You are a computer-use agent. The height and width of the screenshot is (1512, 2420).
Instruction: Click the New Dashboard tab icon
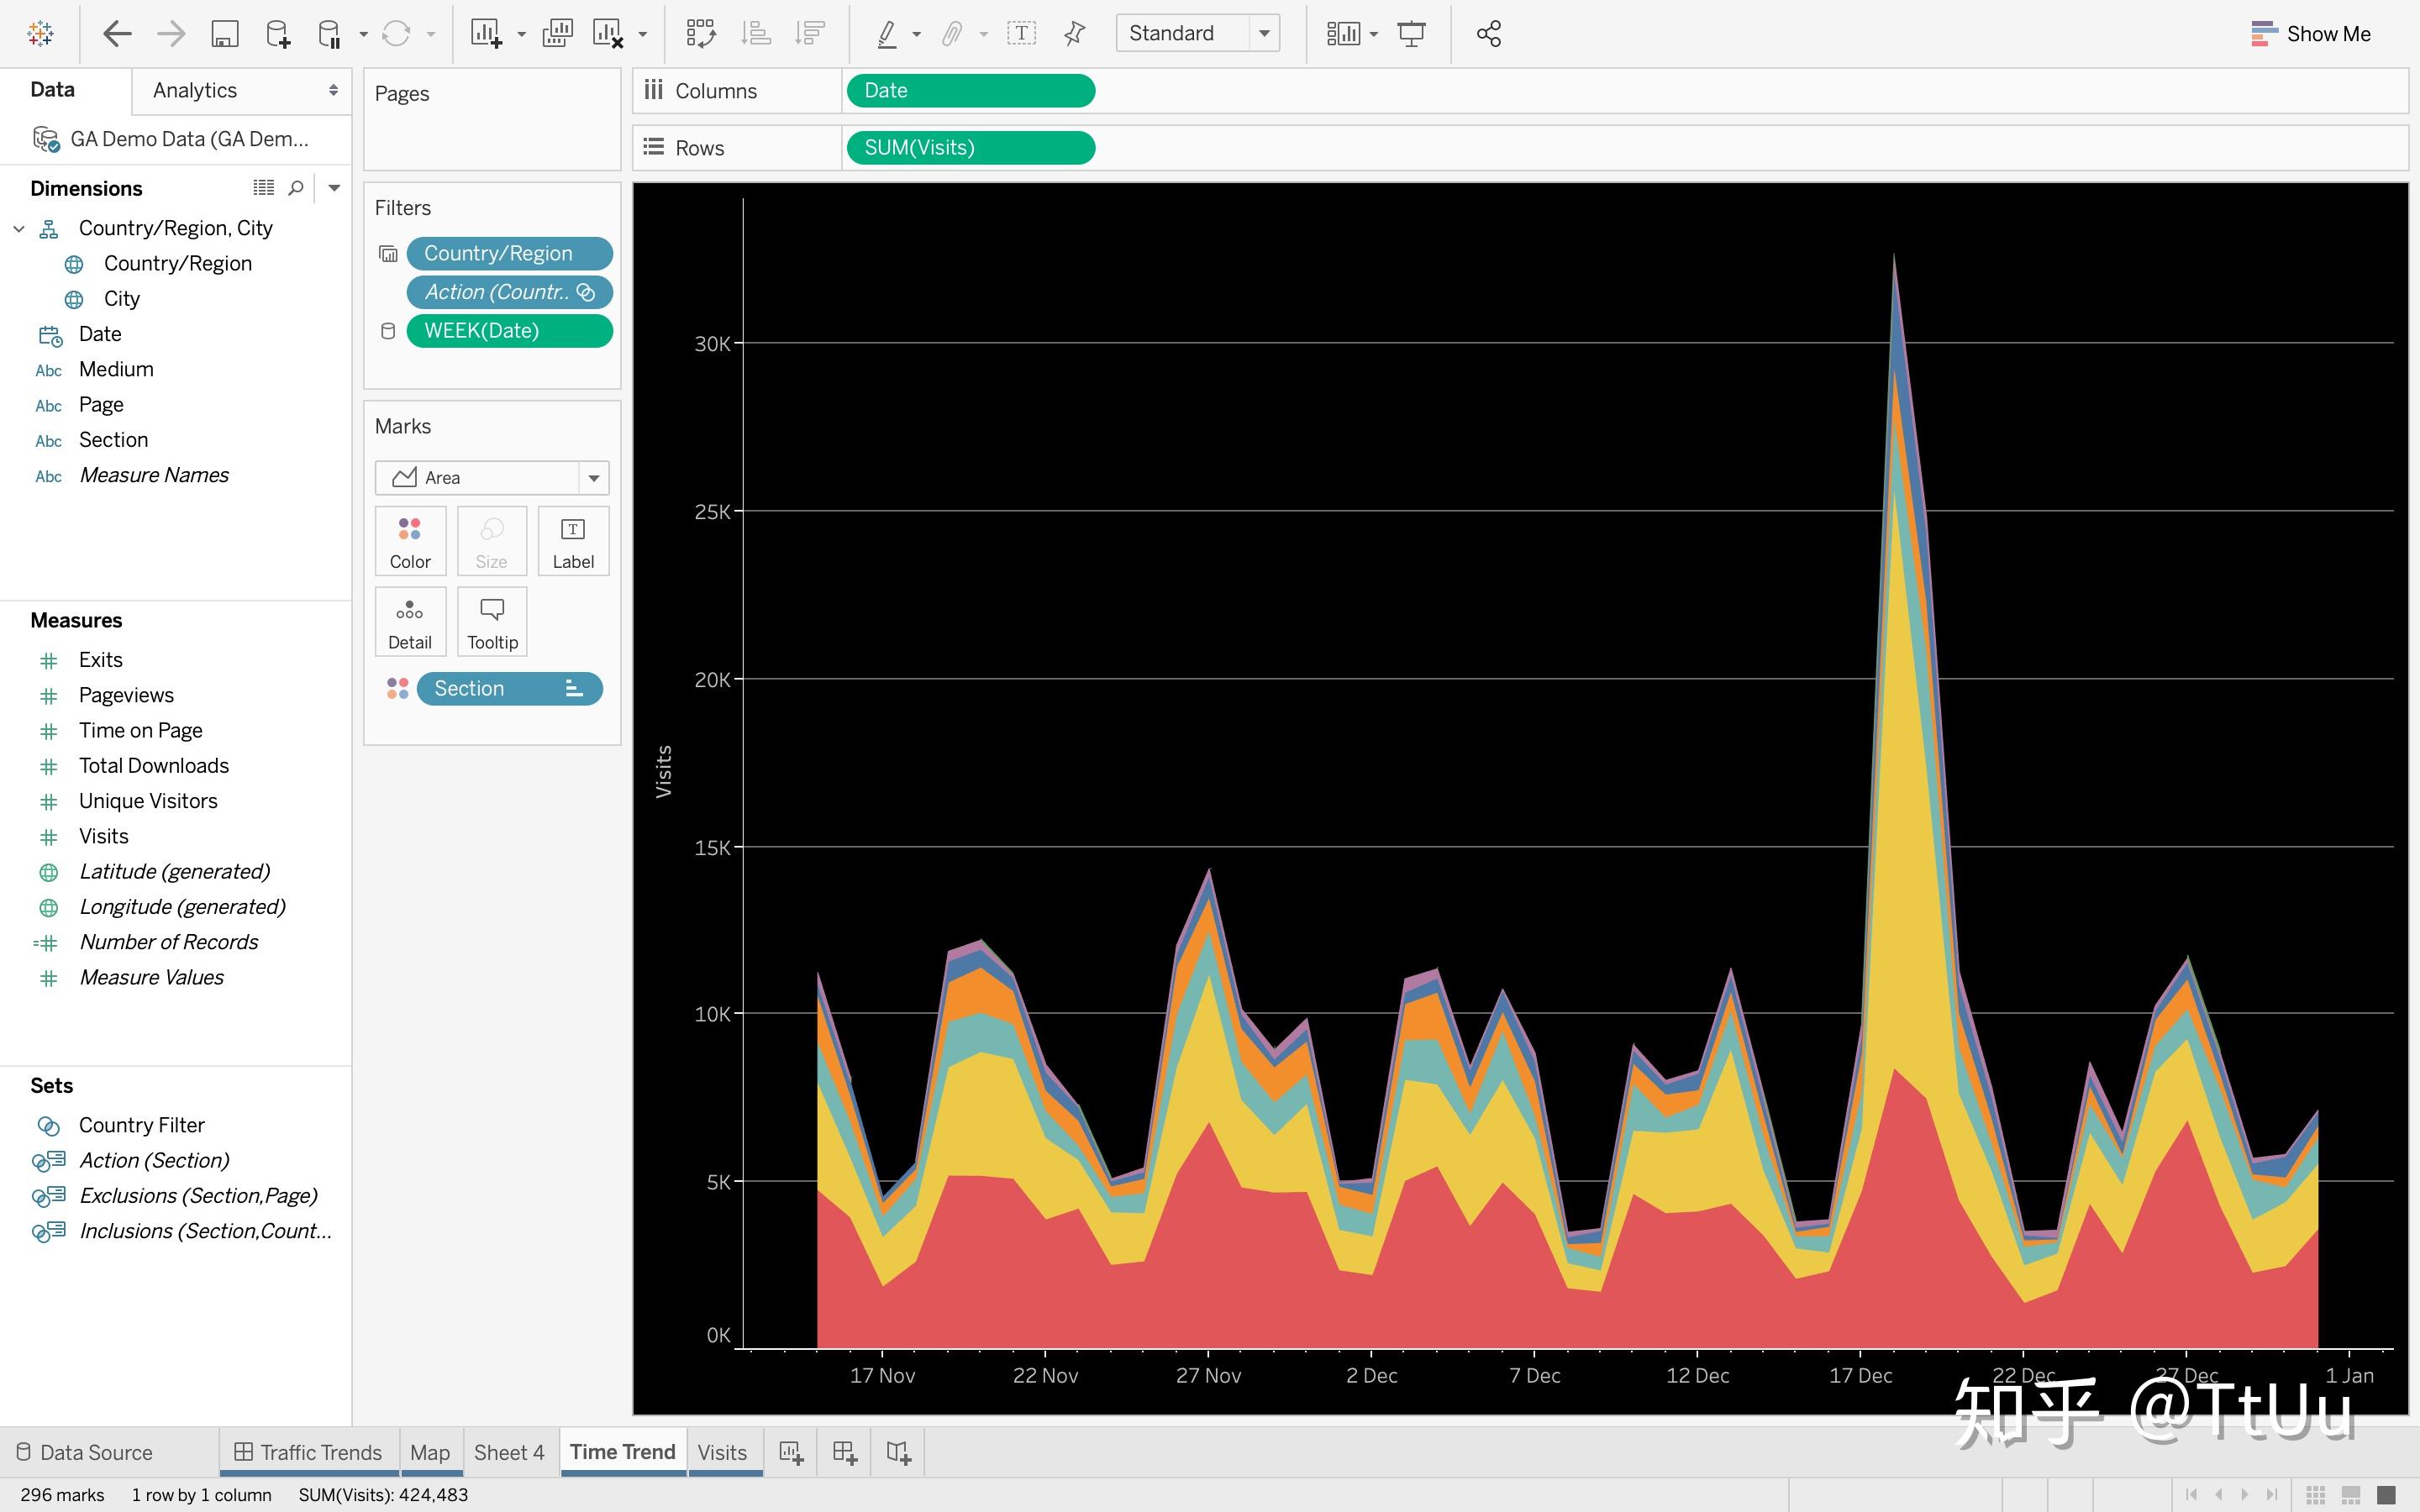pyautogui.click(x=845, y=1453)
